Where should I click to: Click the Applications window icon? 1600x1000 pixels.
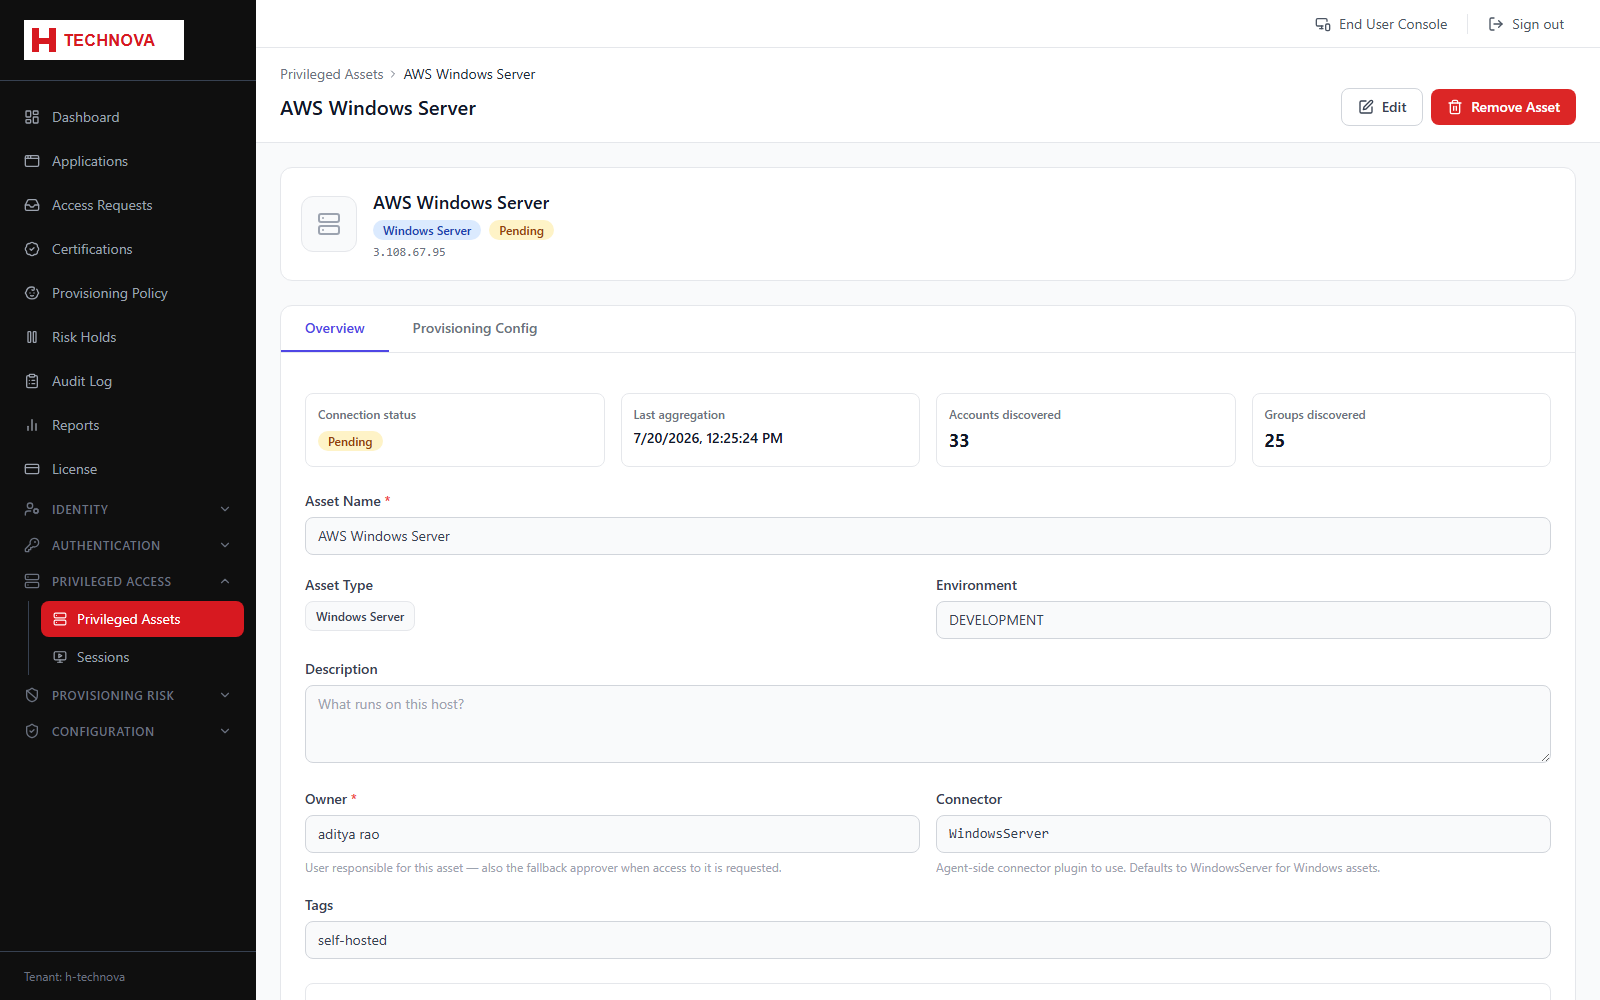(32, 161)
